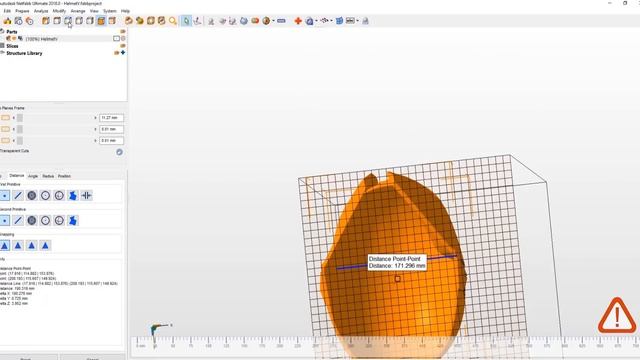Select line option under First Primitive
Viewport: 640px width, 360px height.
pyautogui.click(x=18, y=196)
